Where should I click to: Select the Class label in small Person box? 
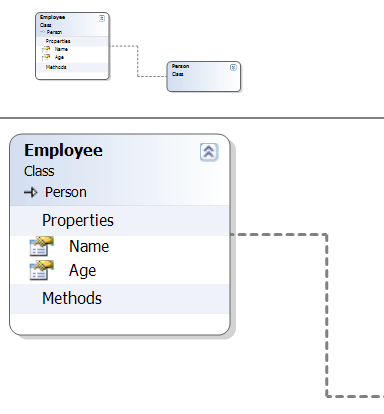pos(177,74)
